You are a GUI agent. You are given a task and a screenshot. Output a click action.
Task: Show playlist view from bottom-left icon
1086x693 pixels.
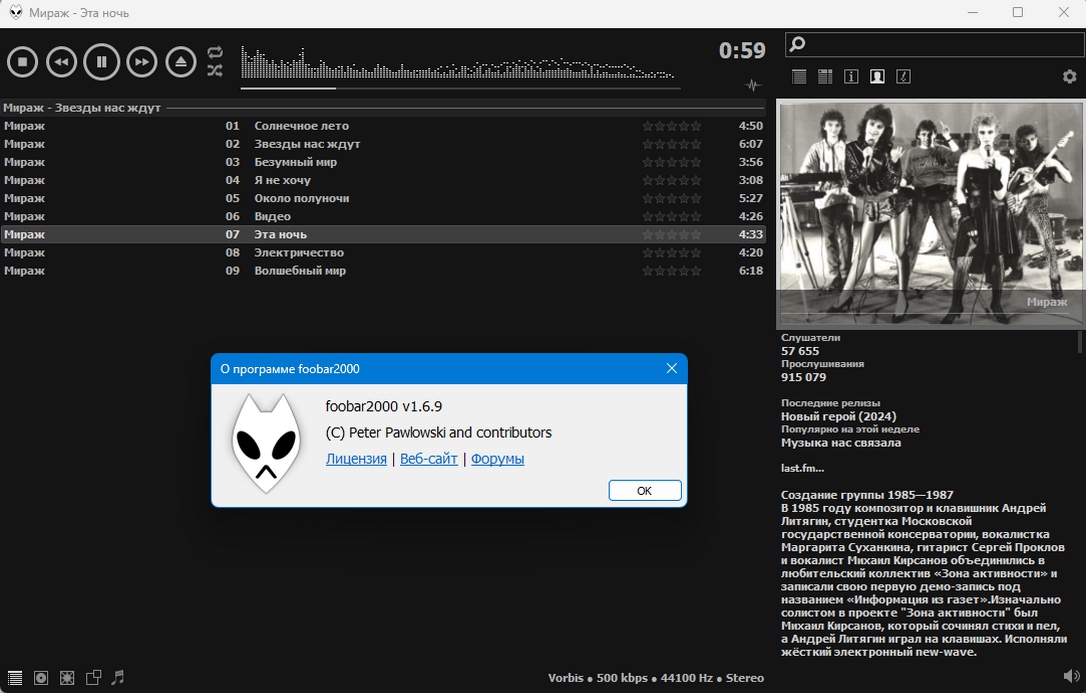pos(15,678)
